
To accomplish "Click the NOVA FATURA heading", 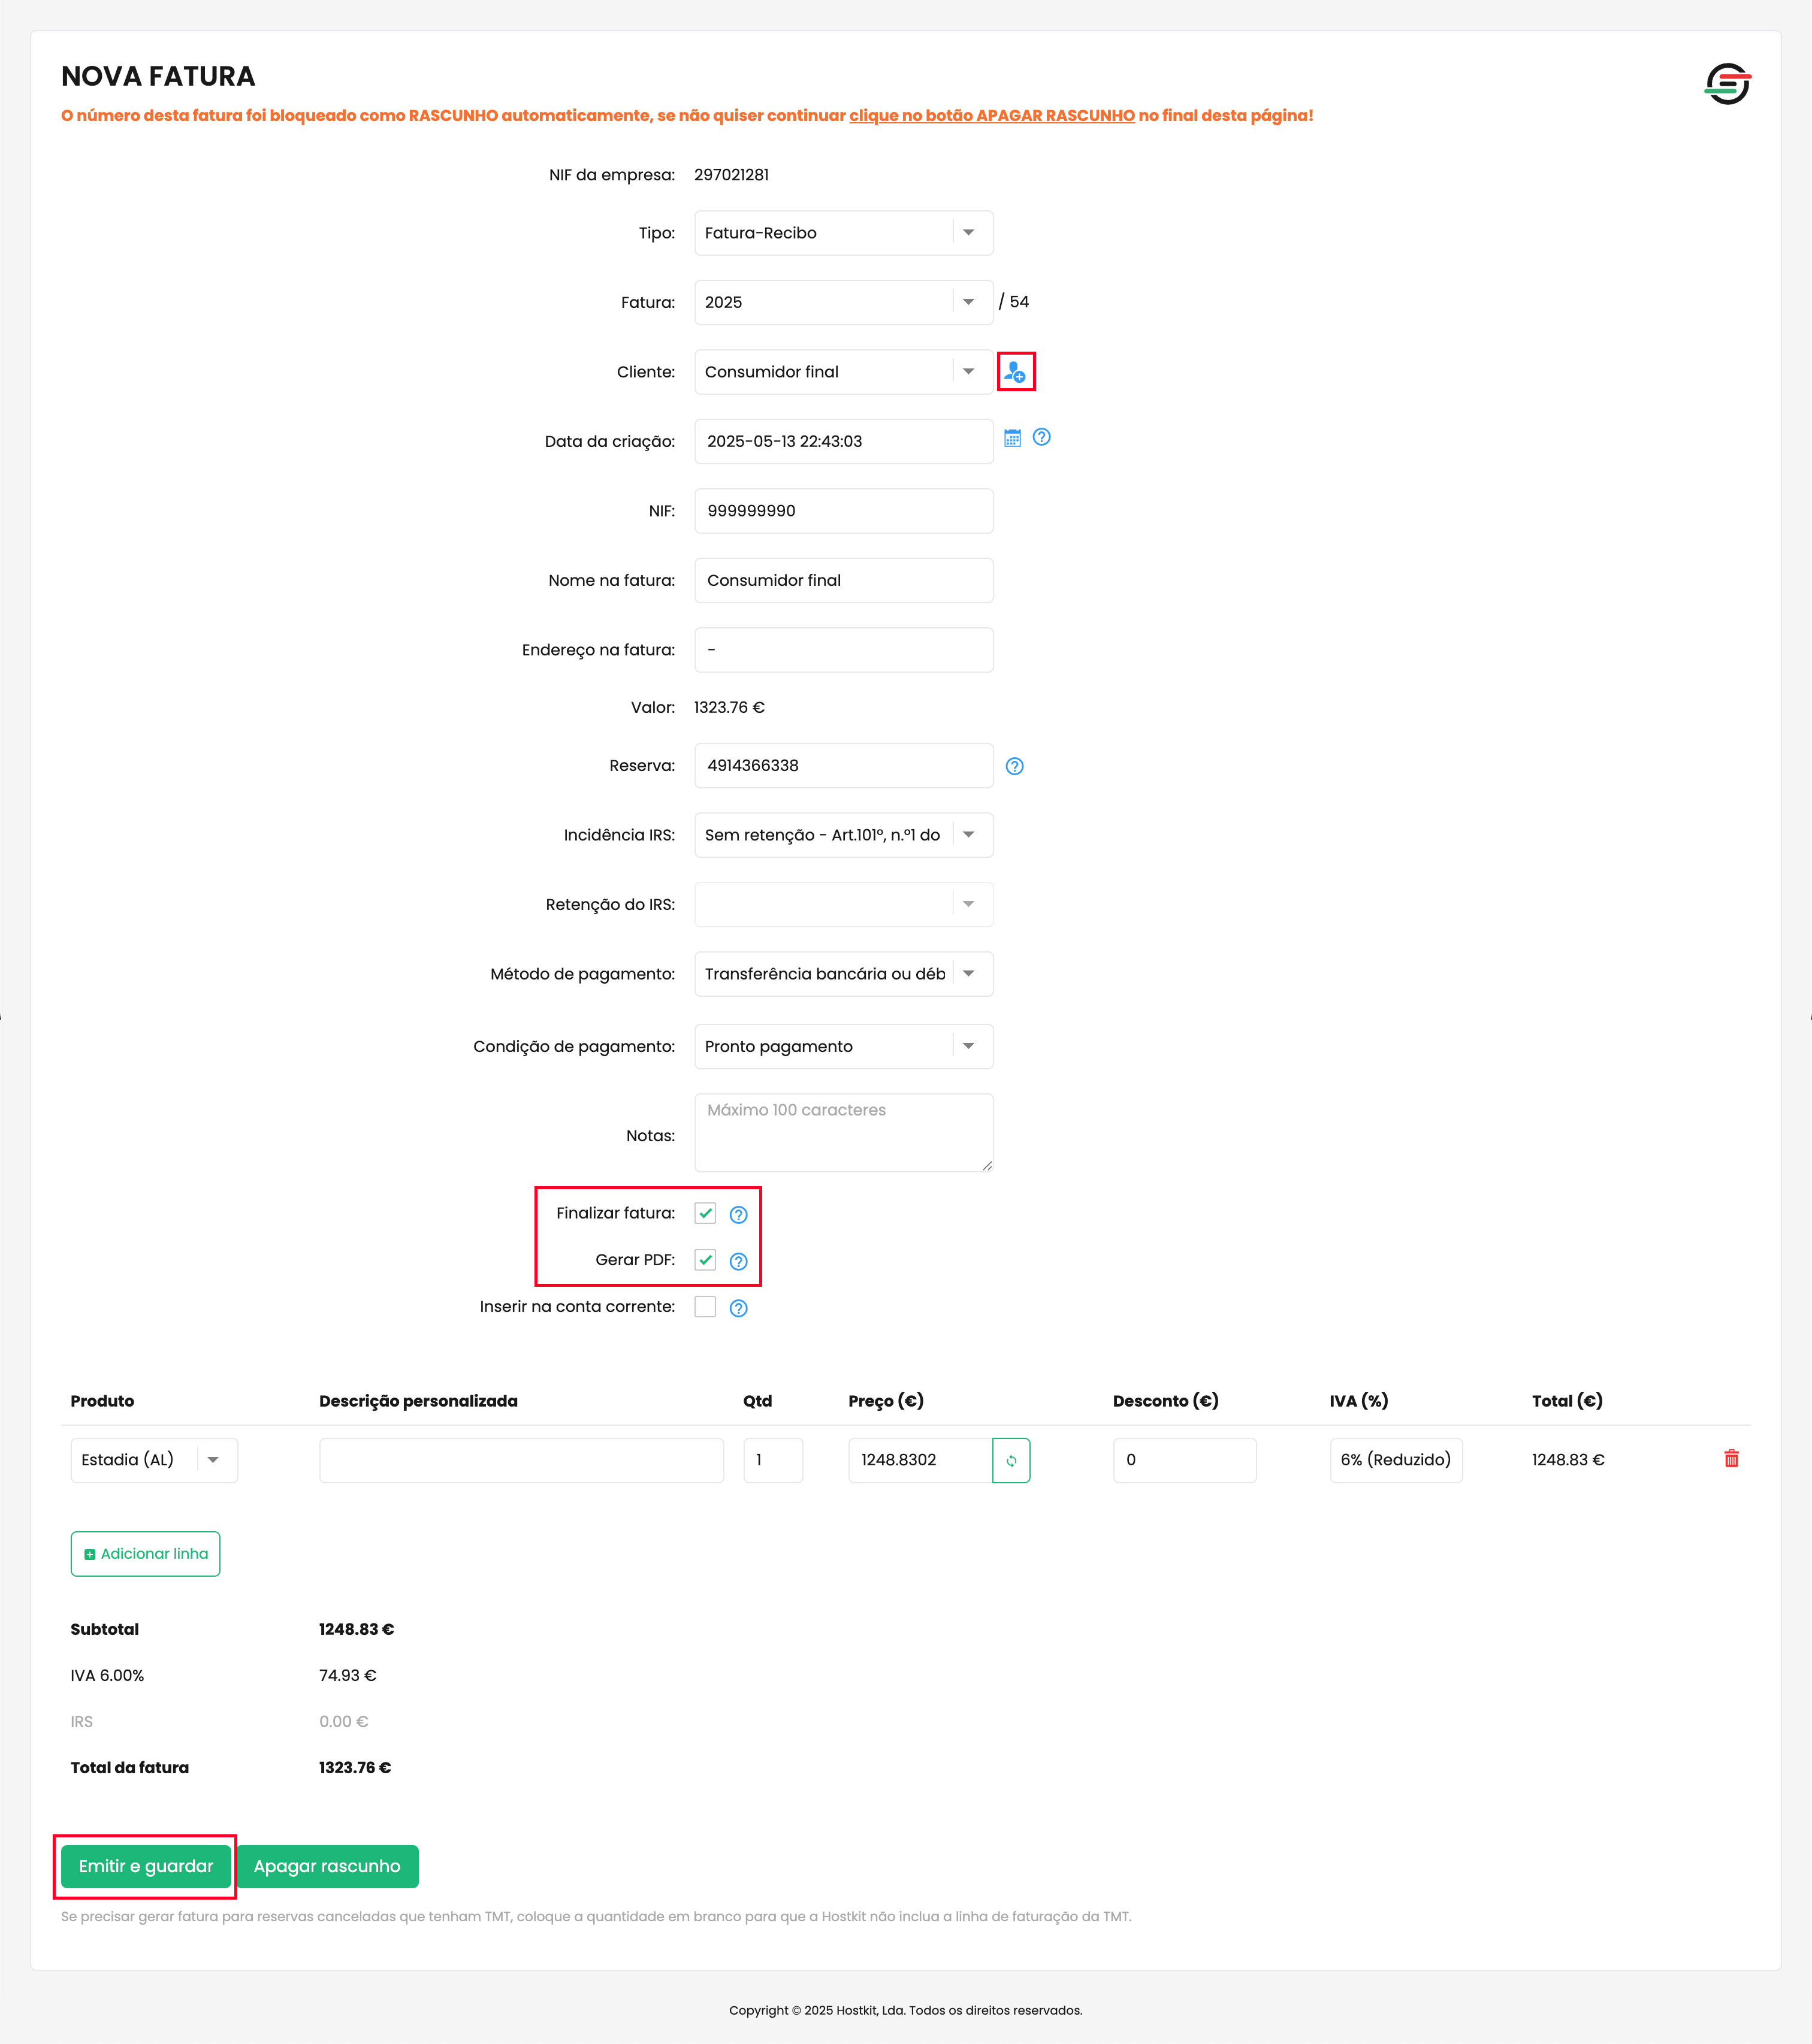I will 158,76.
